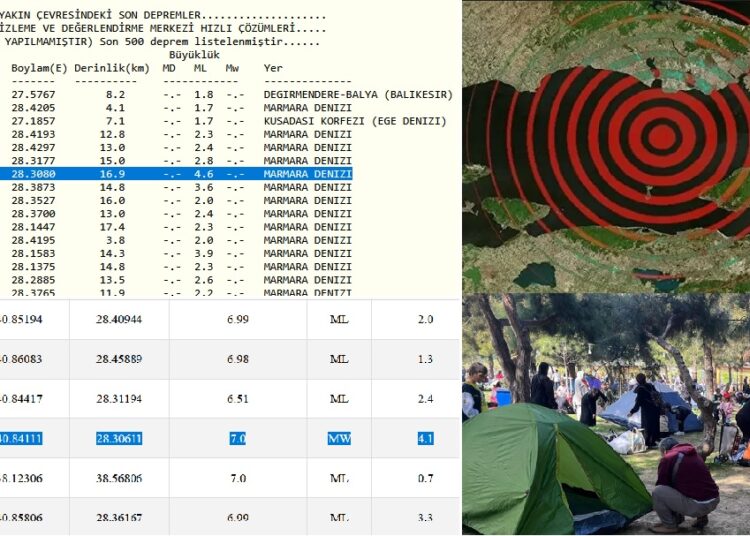Click highlighted depth value 16.9

pyautogui.click(x=112, y=174)
